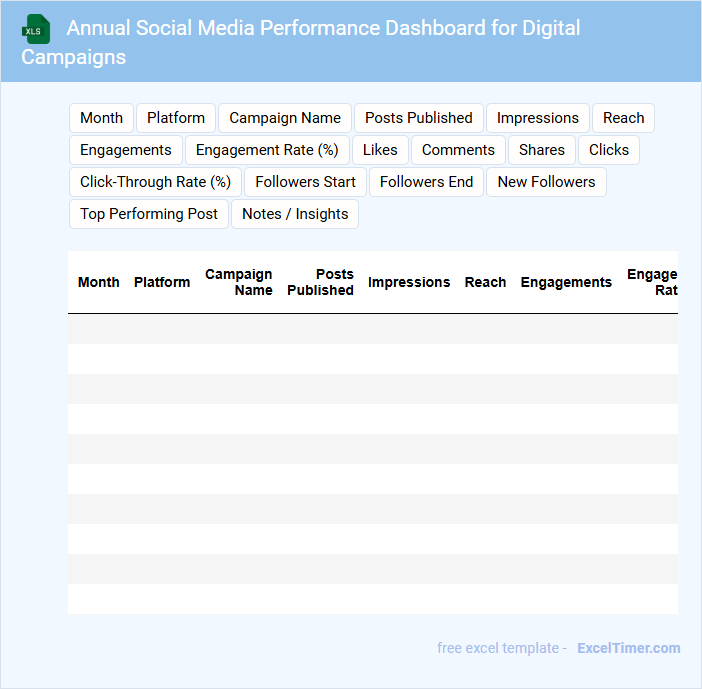Image resolution: width=702 pixels, height=689 pixels.
Task: Select the Comments tag
Action: (x=458, y=150)
